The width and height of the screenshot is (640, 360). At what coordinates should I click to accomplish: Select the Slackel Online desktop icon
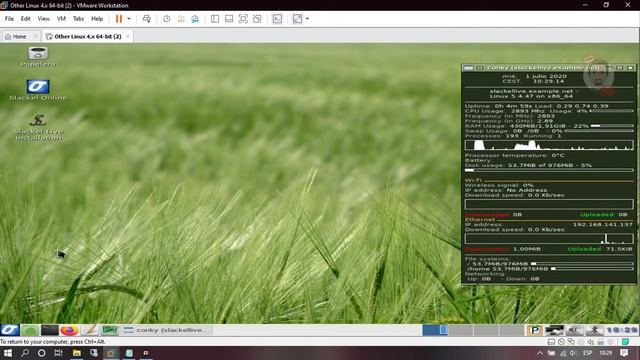click(x=38, y=90)
